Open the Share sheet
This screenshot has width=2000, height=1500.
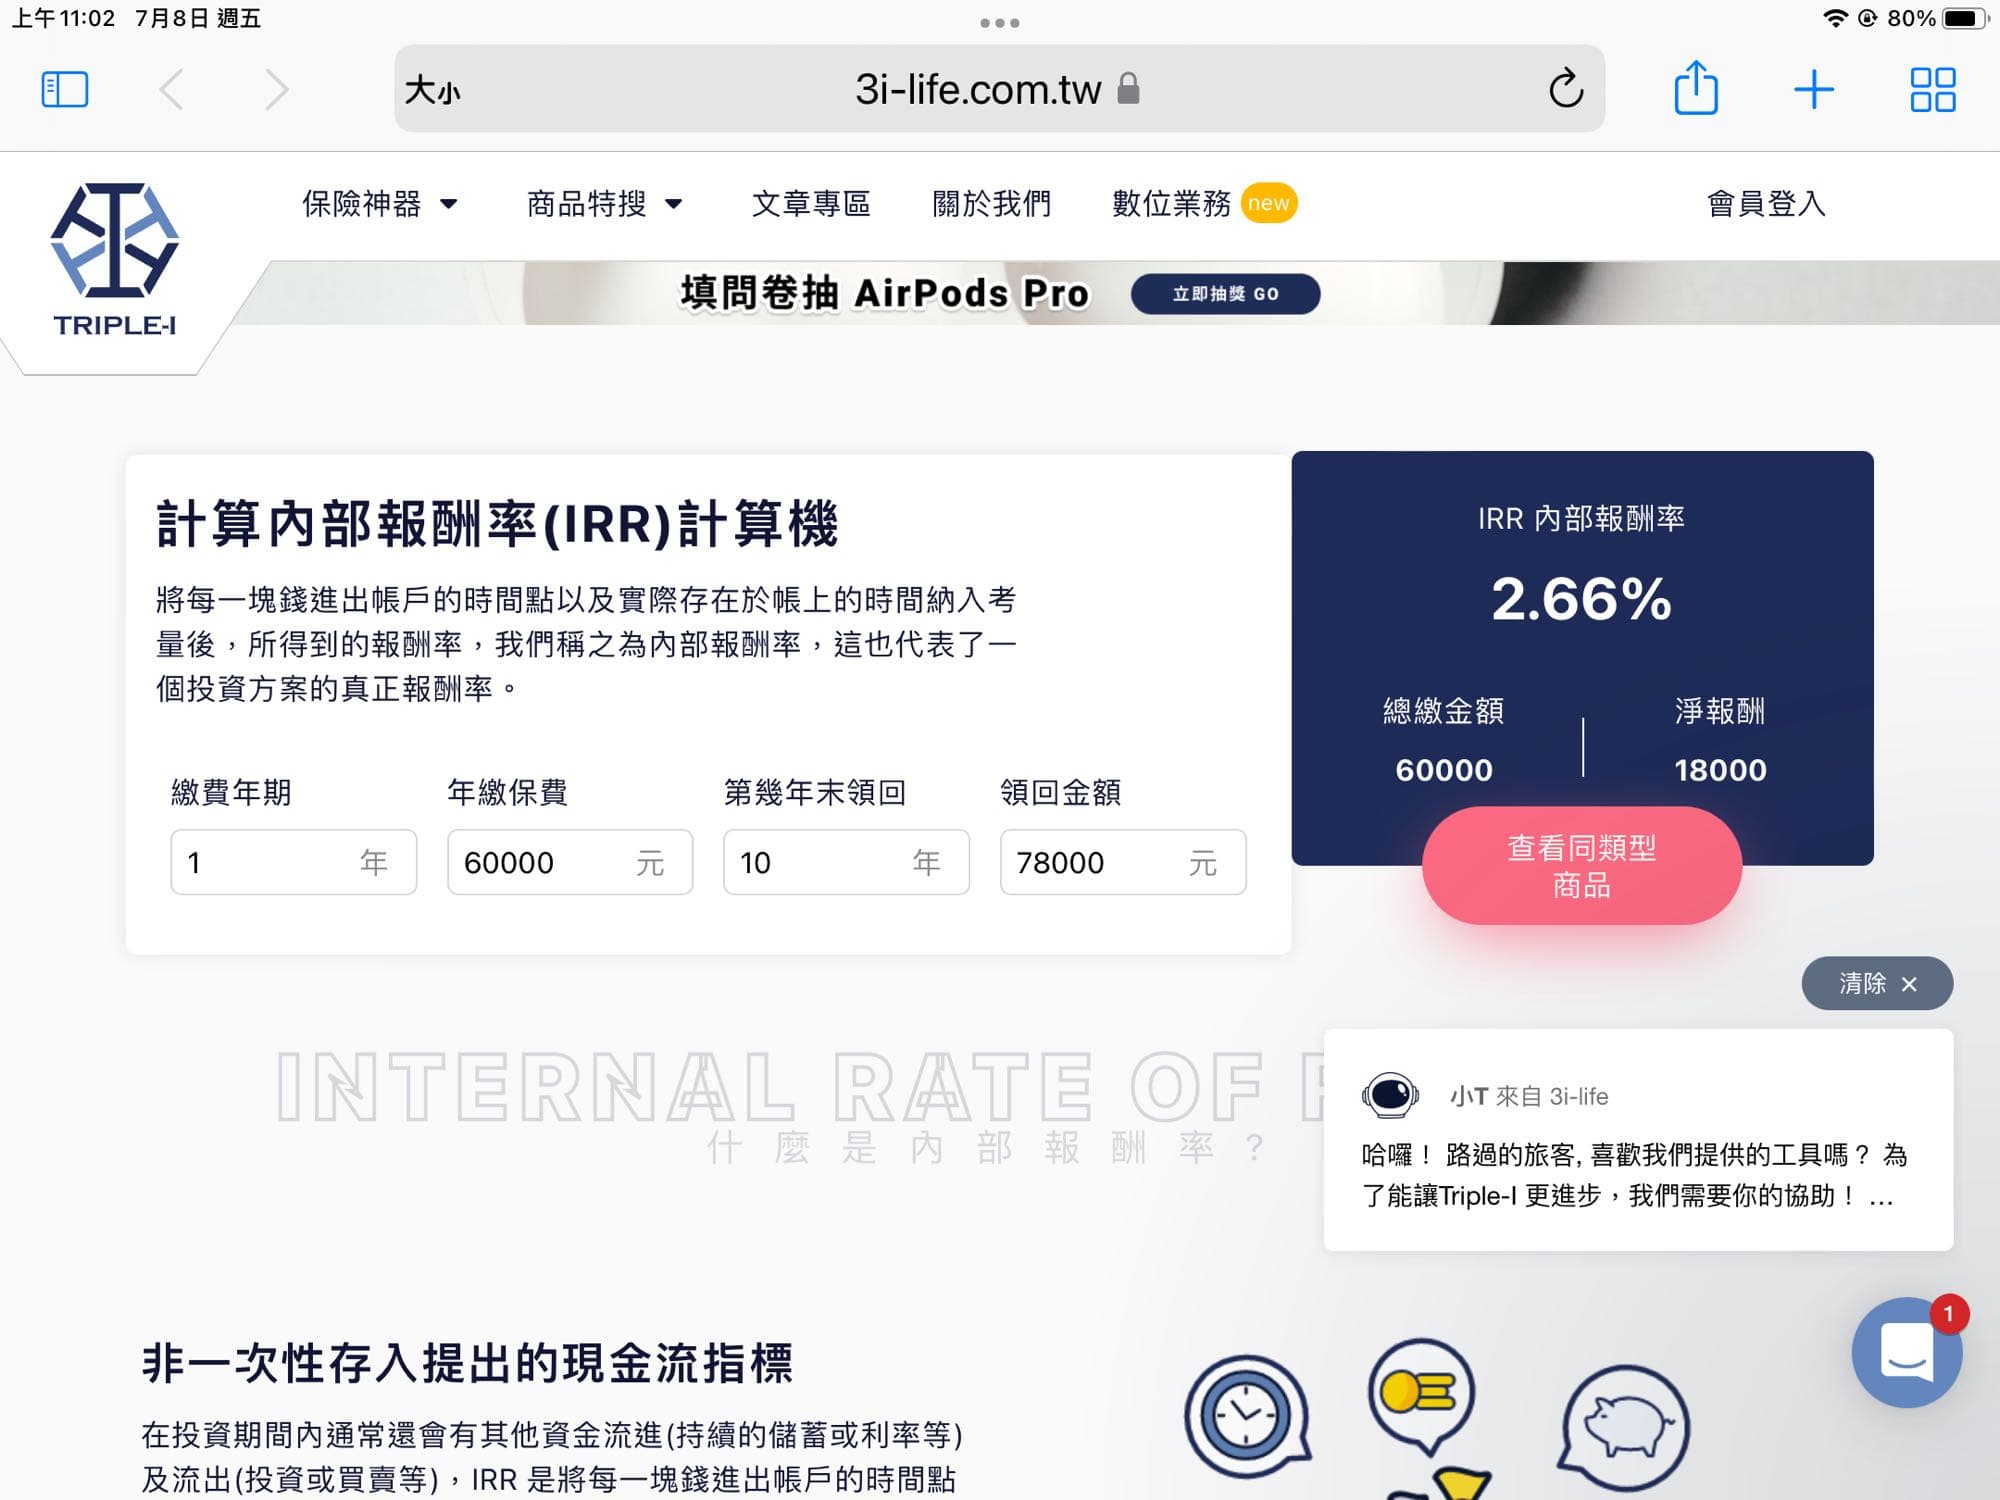pyautogui.click(x=1695, y=89)
